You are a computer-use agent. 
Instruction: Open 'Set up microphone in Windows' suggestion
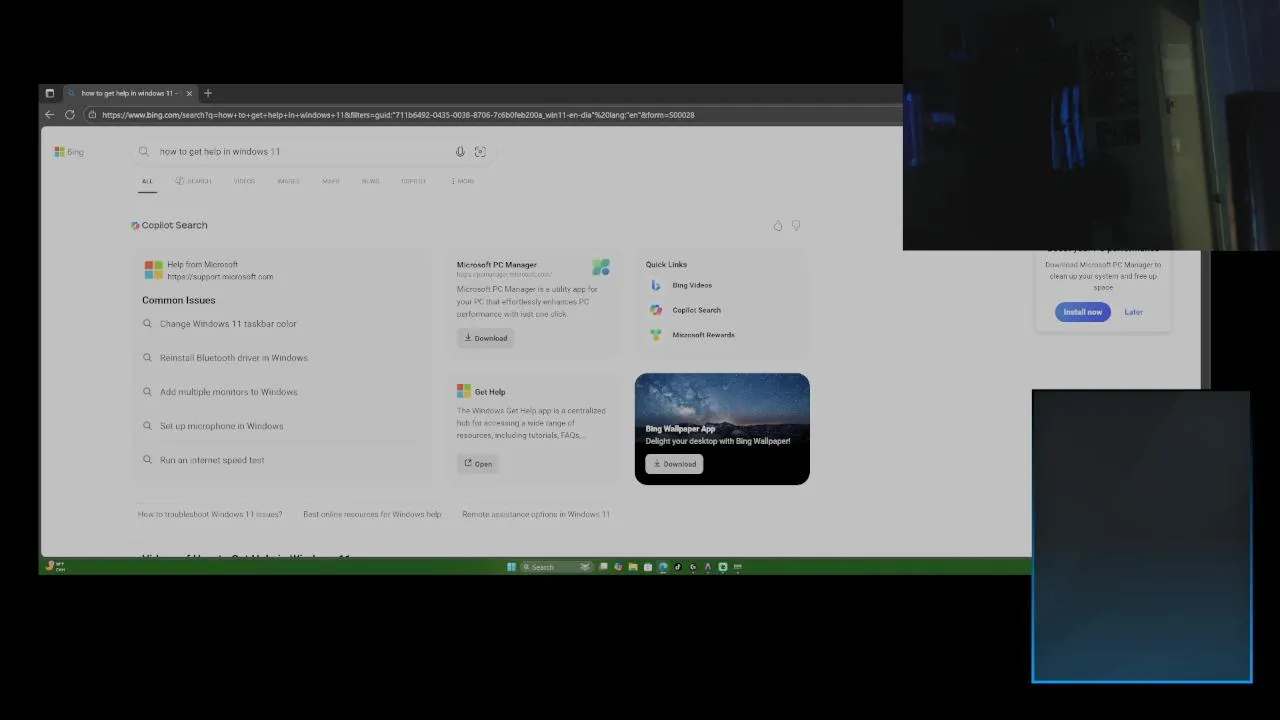tap(222, 426)
